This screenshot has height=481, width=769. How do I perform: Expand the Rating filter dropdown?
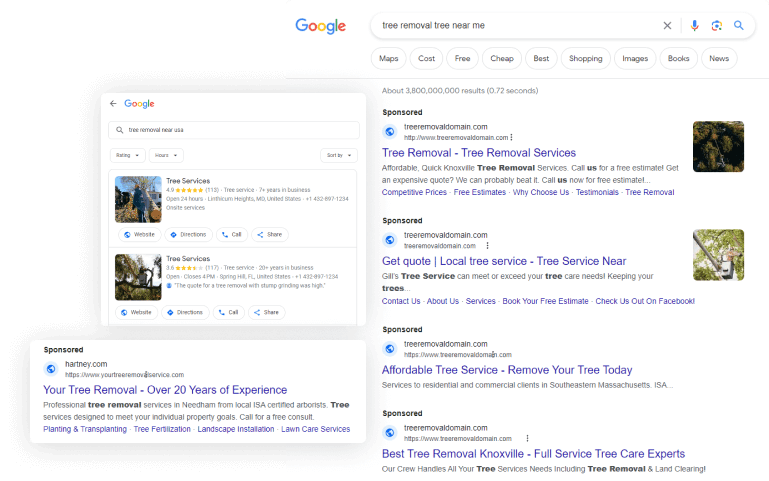128,155
